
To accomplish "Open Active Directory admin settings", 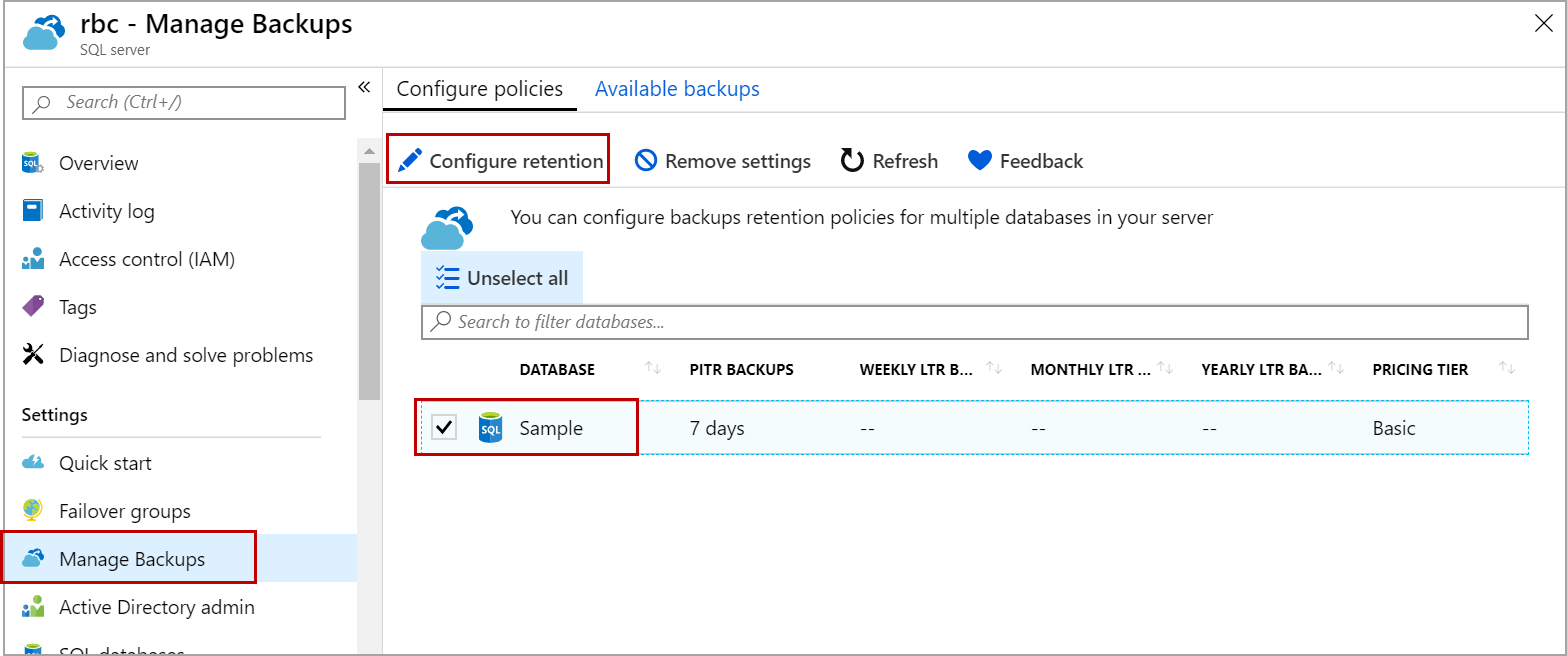I will [x=155, y=607].
